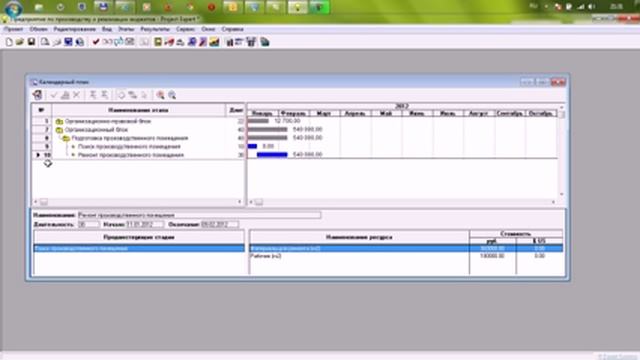Collapse folder of stage row 8

pyautogui.click(x=66, y=138)
